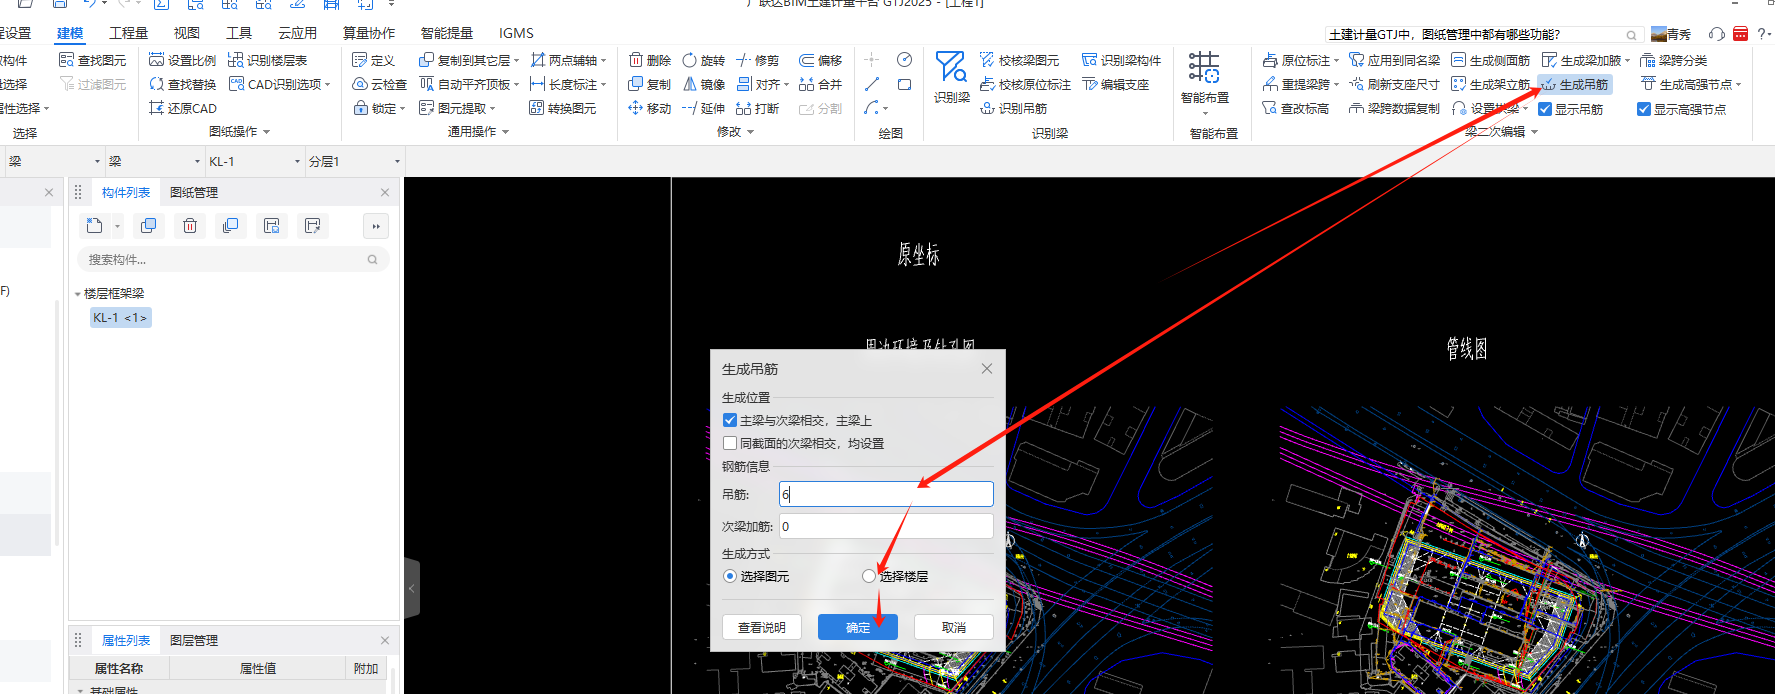1775x694 pixels.
Task: Open the 复制到其它层 dropdown
Action: [x=516, y=61]
